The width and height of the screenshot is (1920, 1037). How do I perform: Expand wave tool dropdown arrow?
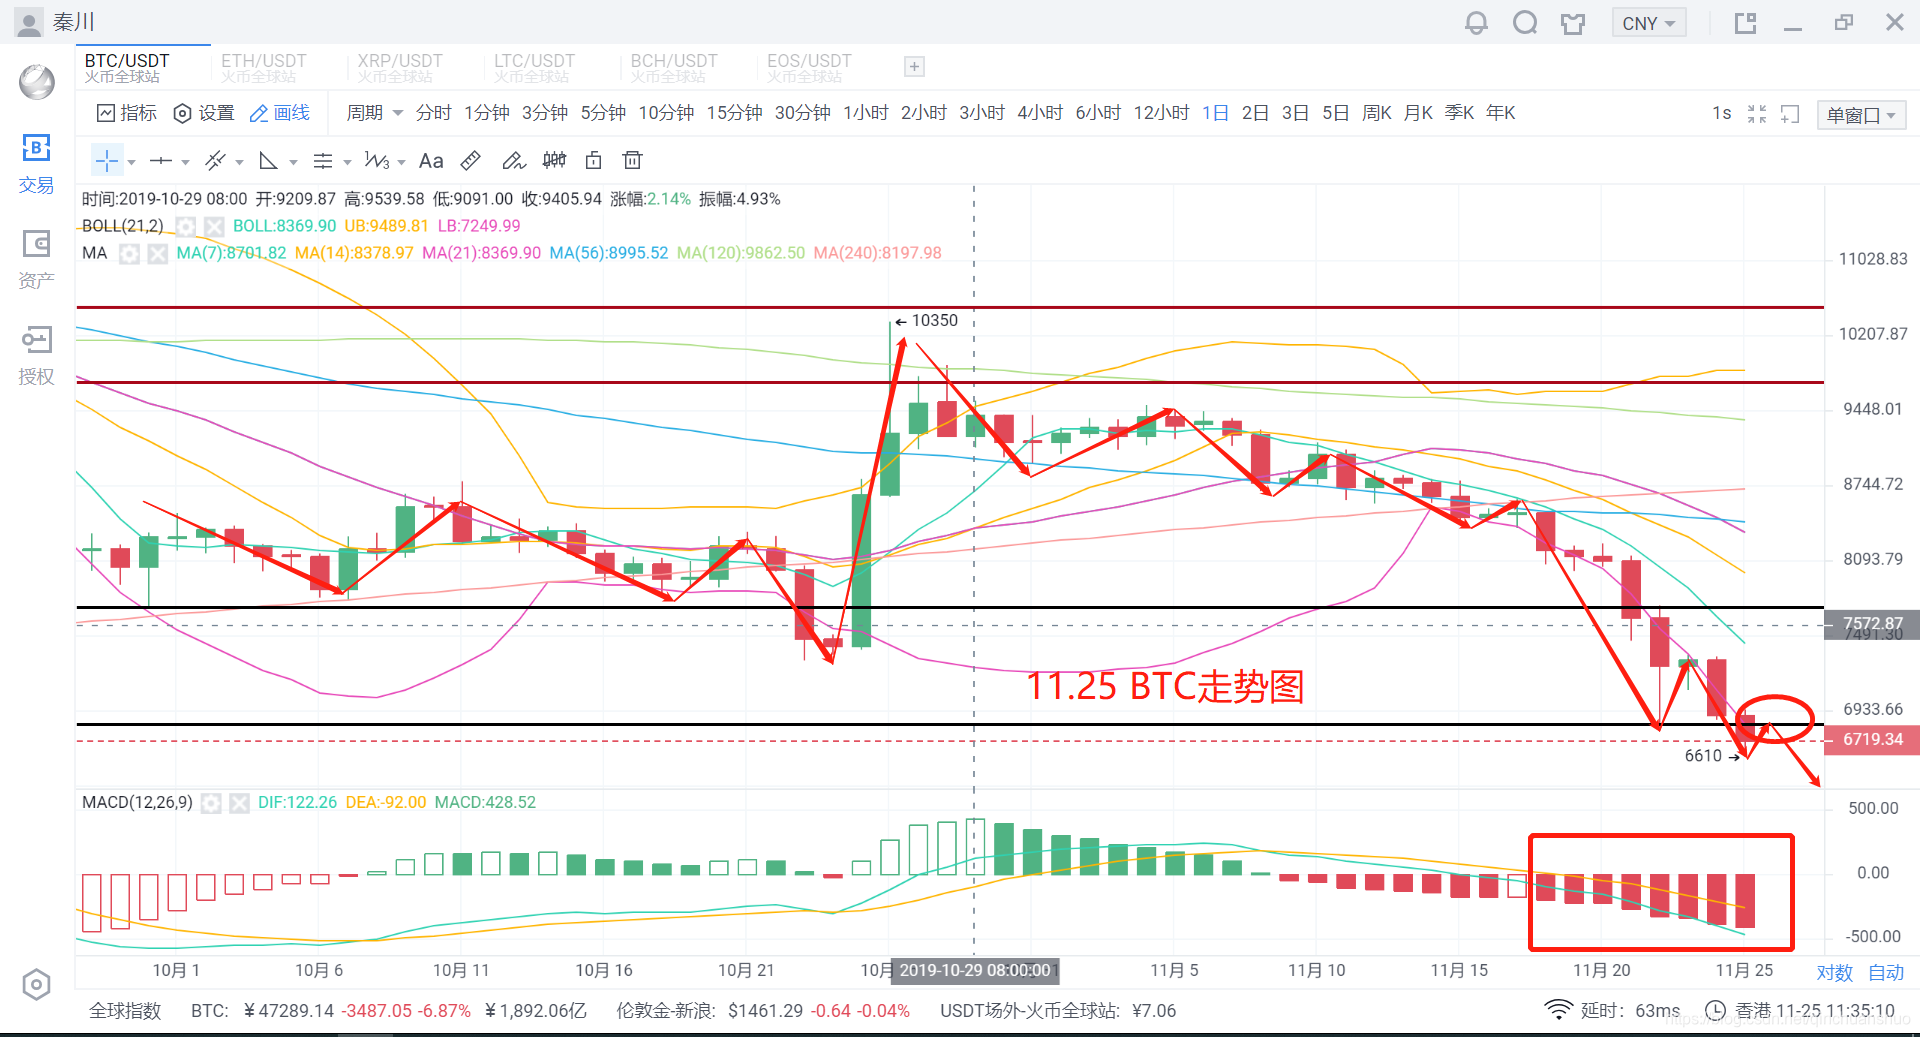pyautogui.click(x=401, y=162)
